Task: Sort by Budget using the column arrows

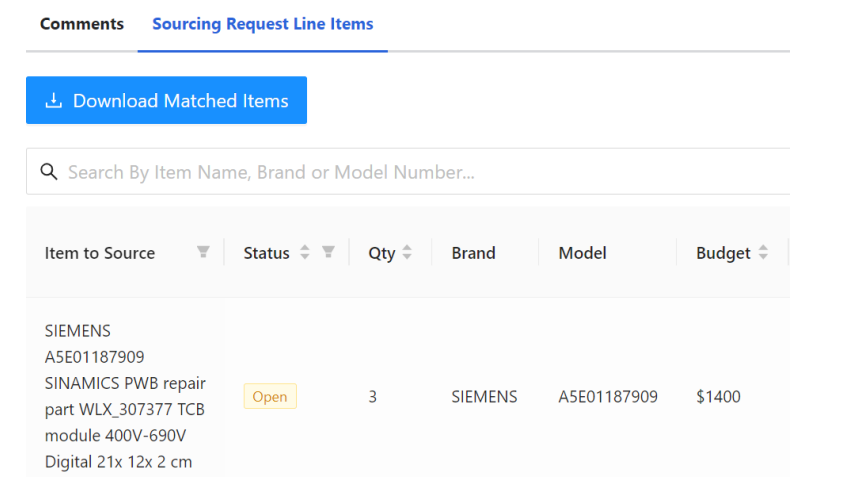Action: click(x=763, y=252)
